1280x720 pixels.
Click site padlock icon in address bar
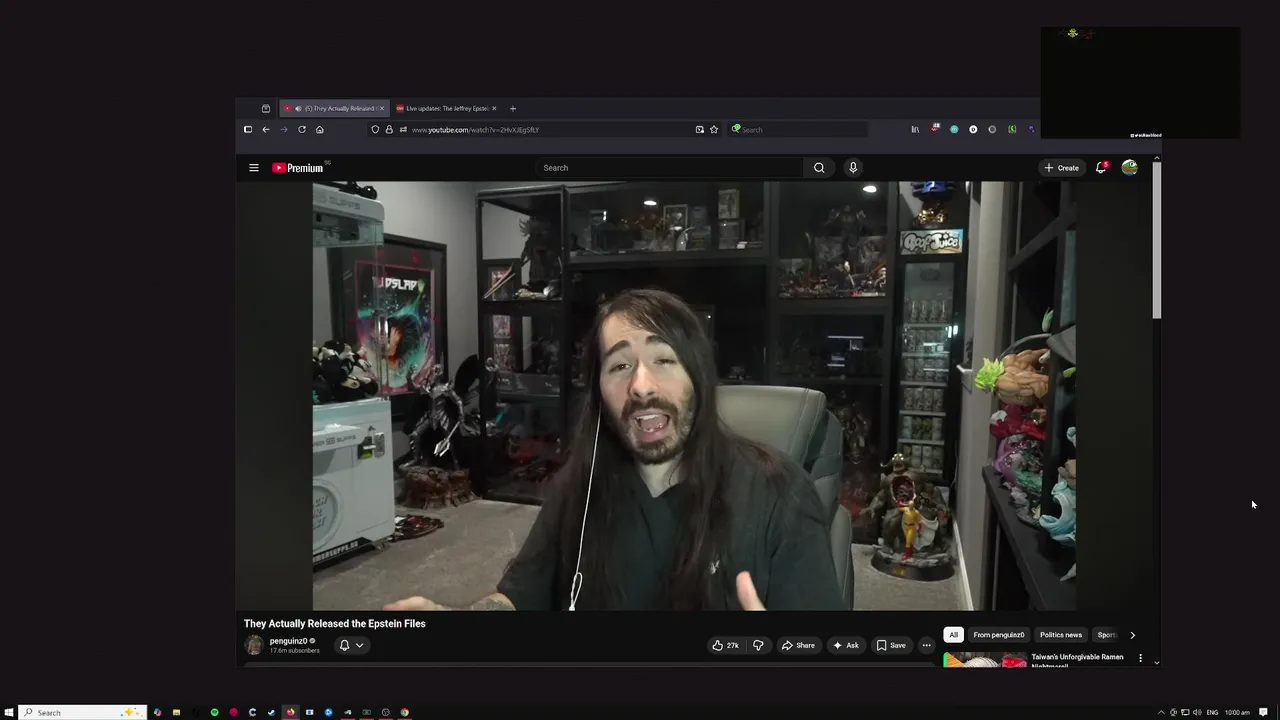(389, 129)
